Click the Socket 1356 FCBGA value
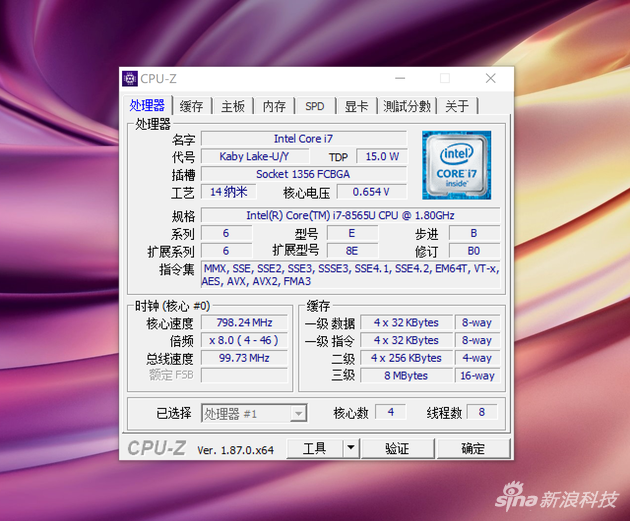Image resolution: width=630 pixels, height=521 pixels. [304, 174]
